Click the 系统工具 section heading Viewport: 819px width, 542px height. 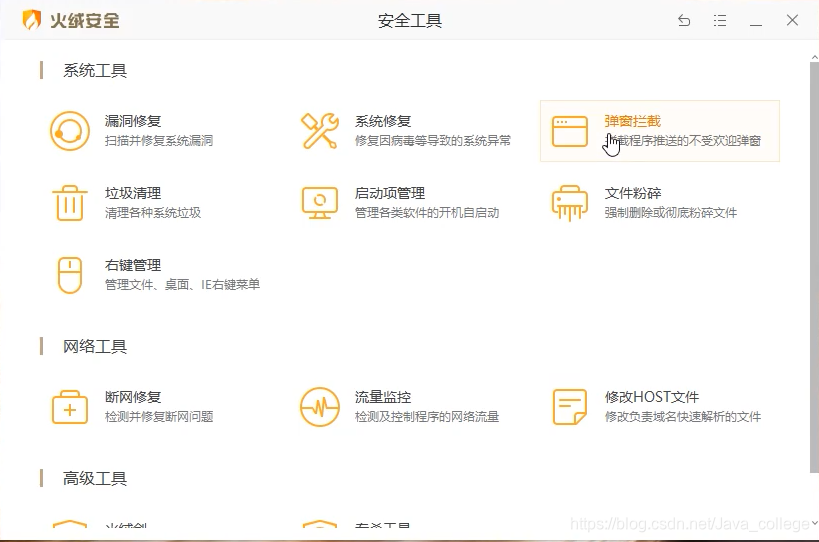pyautogui.click(x=95, y=70)
